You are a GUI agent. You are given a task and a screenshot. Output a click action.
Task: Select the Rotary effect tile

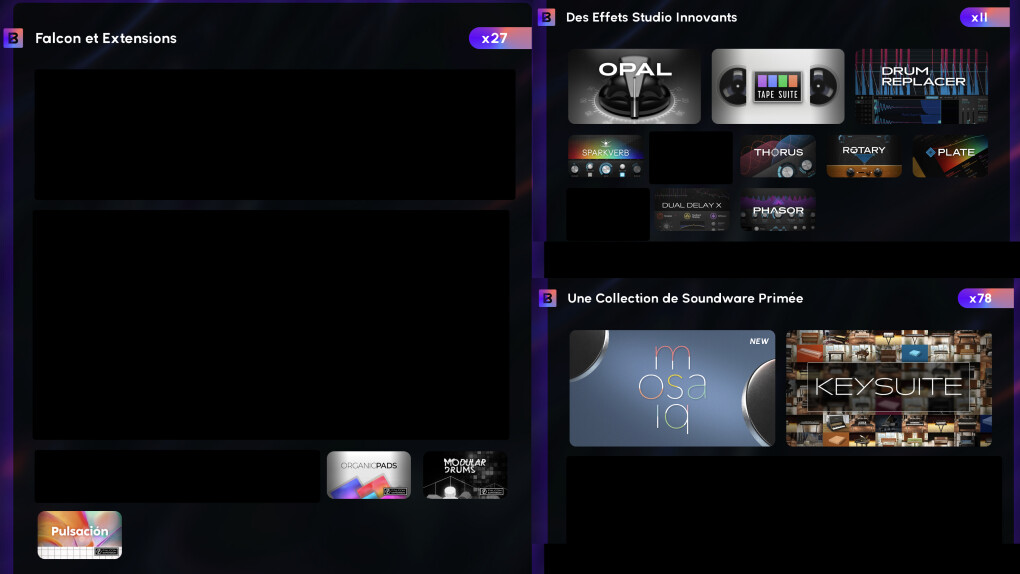(864, 156)
